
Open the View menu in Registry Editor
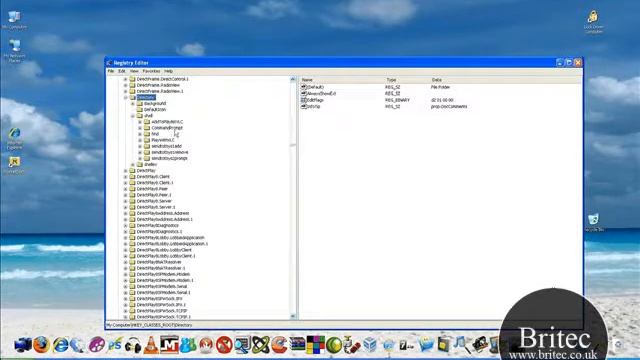point(134,71)
